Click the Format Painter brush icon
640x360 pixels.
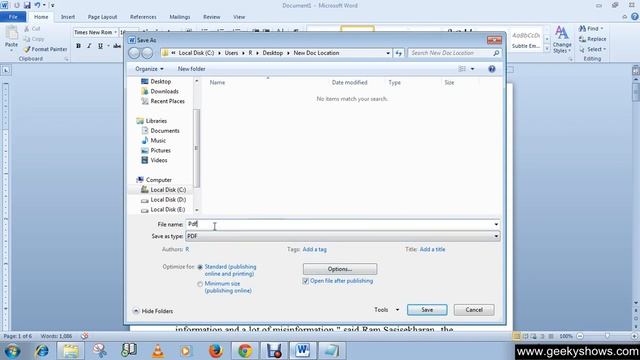click(x=27, y=49)
